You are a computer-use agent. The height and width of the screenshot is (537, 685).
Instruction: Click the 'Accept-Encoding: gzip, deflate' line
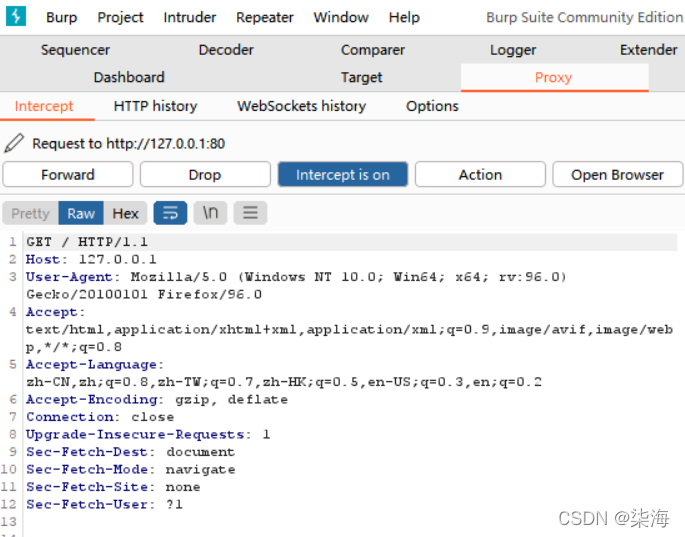[x=157, y=399]
